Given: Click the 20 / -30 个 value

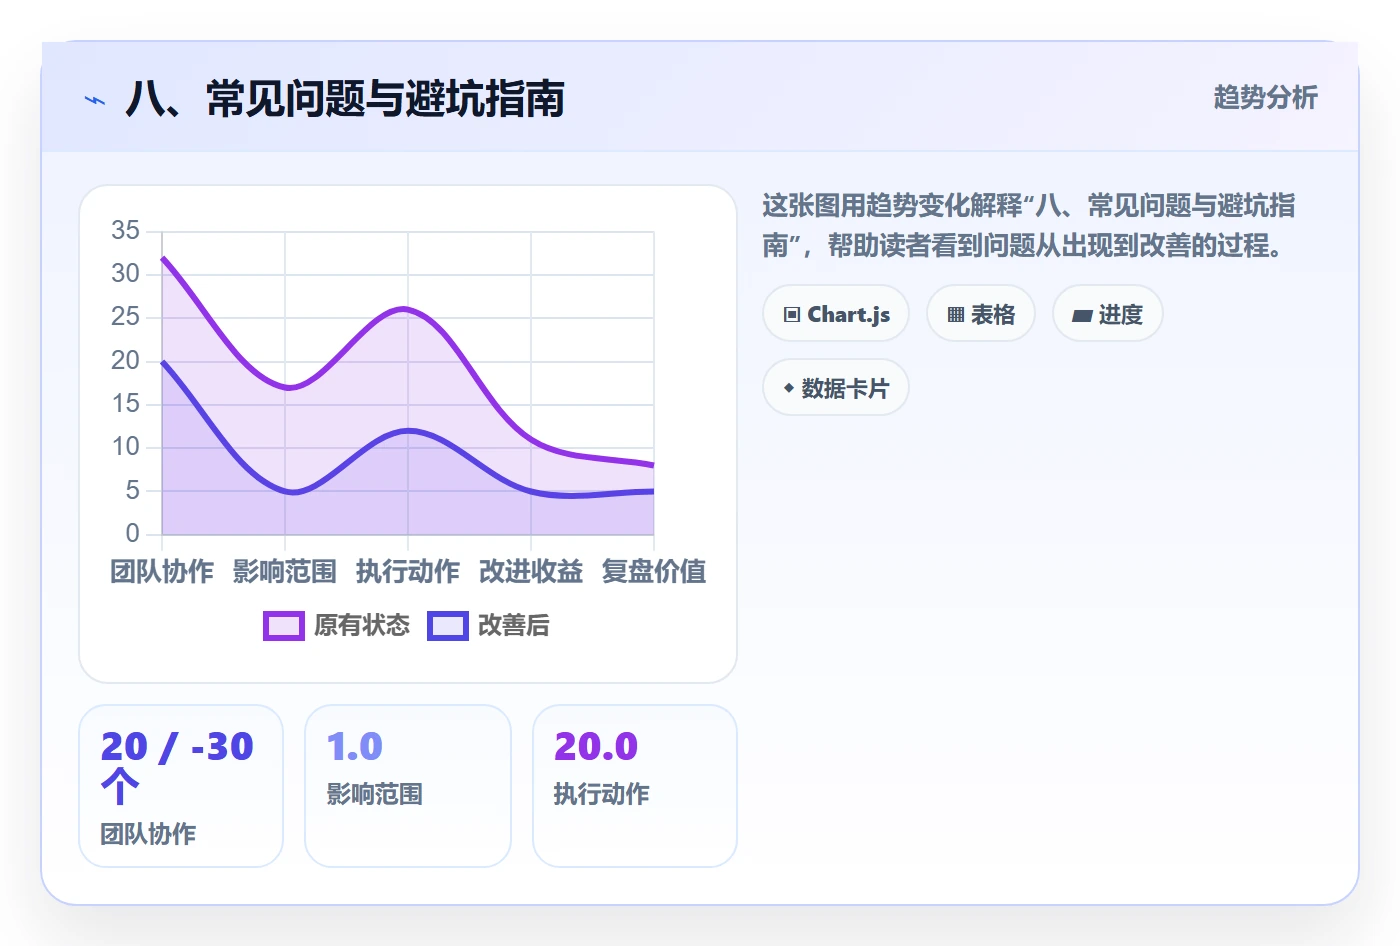Looking at the screenshot, I should click(x=177, y=766).
